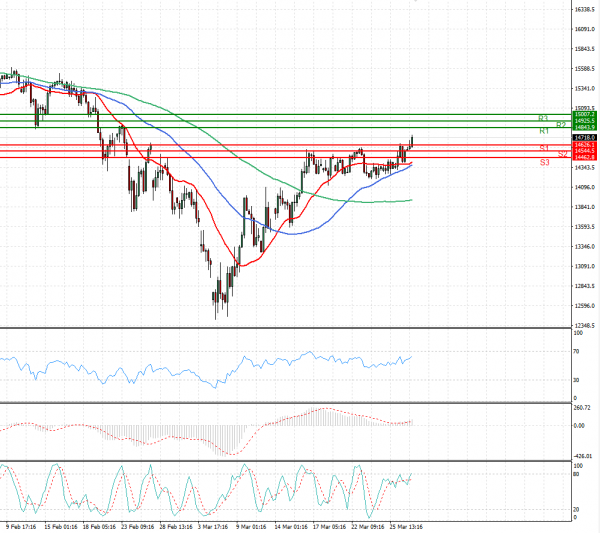Select the red 14544.5 price tag
The height and width of the screenshot is (533, 600).
coord(585,151)
